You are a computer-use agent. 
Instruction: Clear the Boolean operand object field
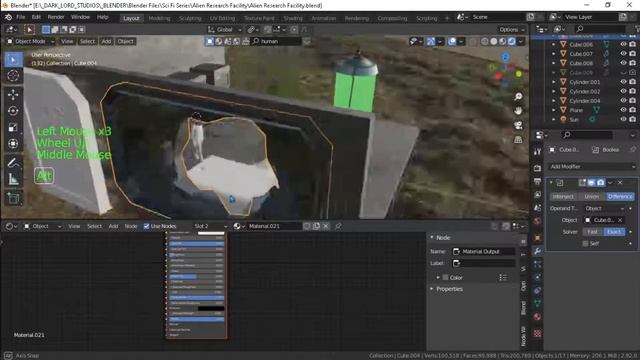620,220
